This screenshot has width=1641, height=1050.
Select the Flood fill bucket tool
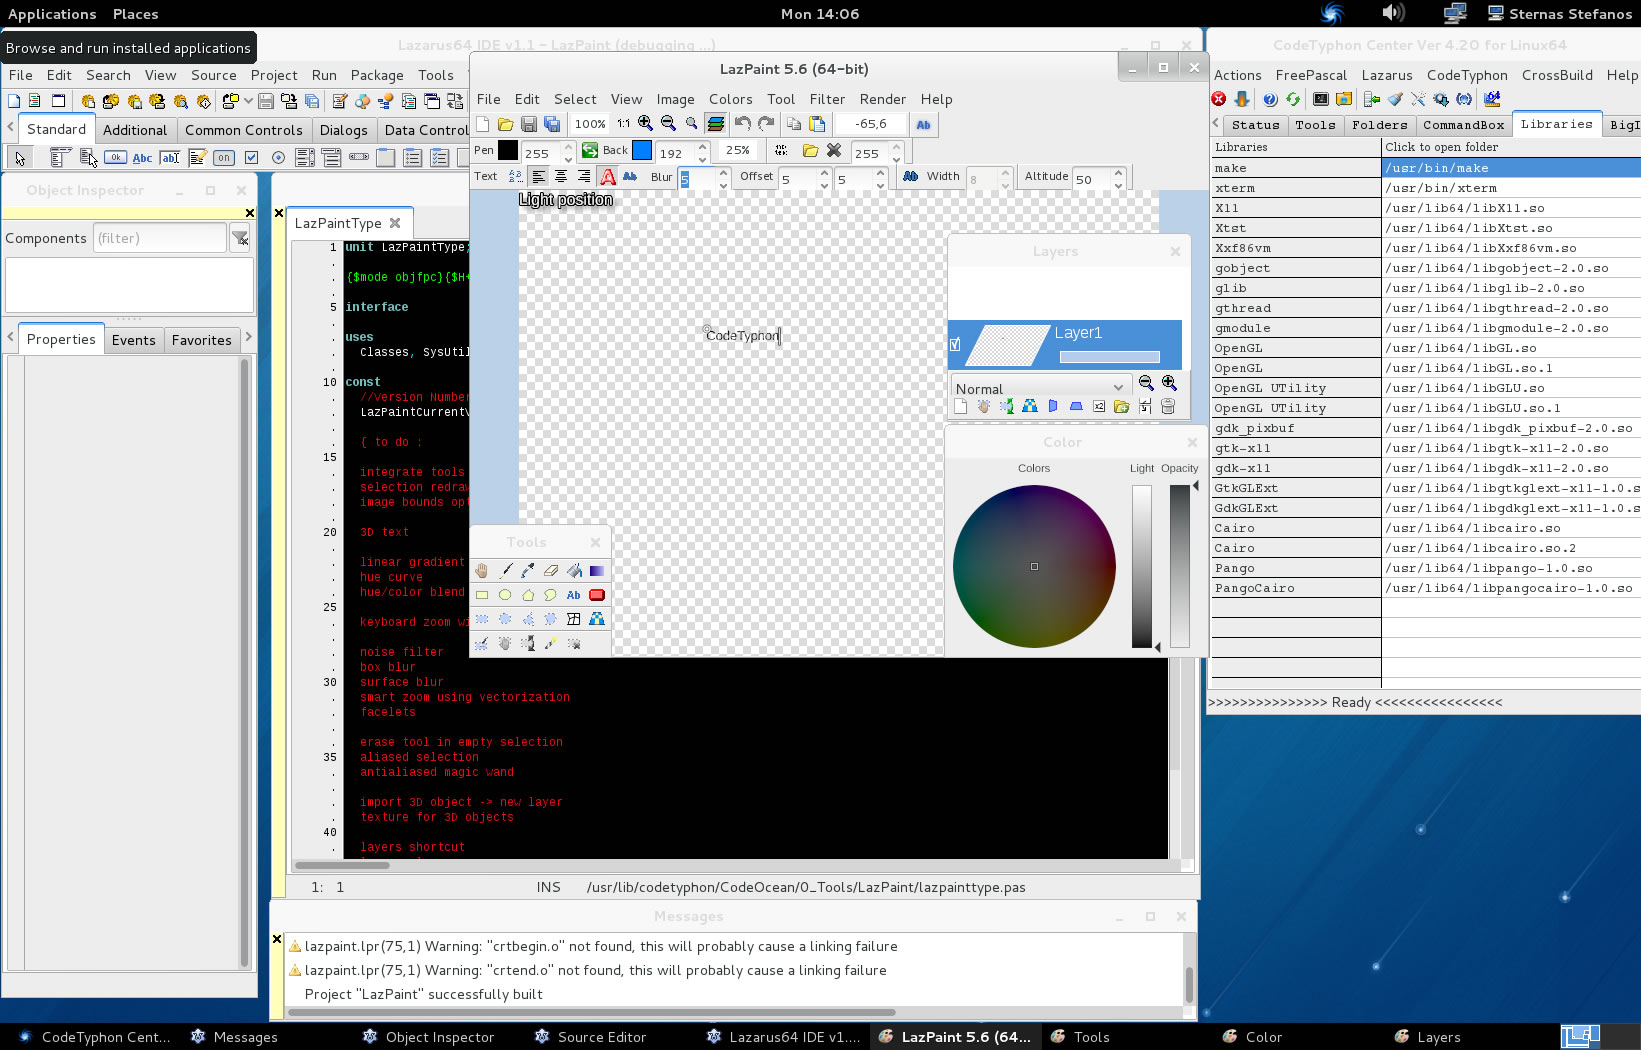coord(574,571)
